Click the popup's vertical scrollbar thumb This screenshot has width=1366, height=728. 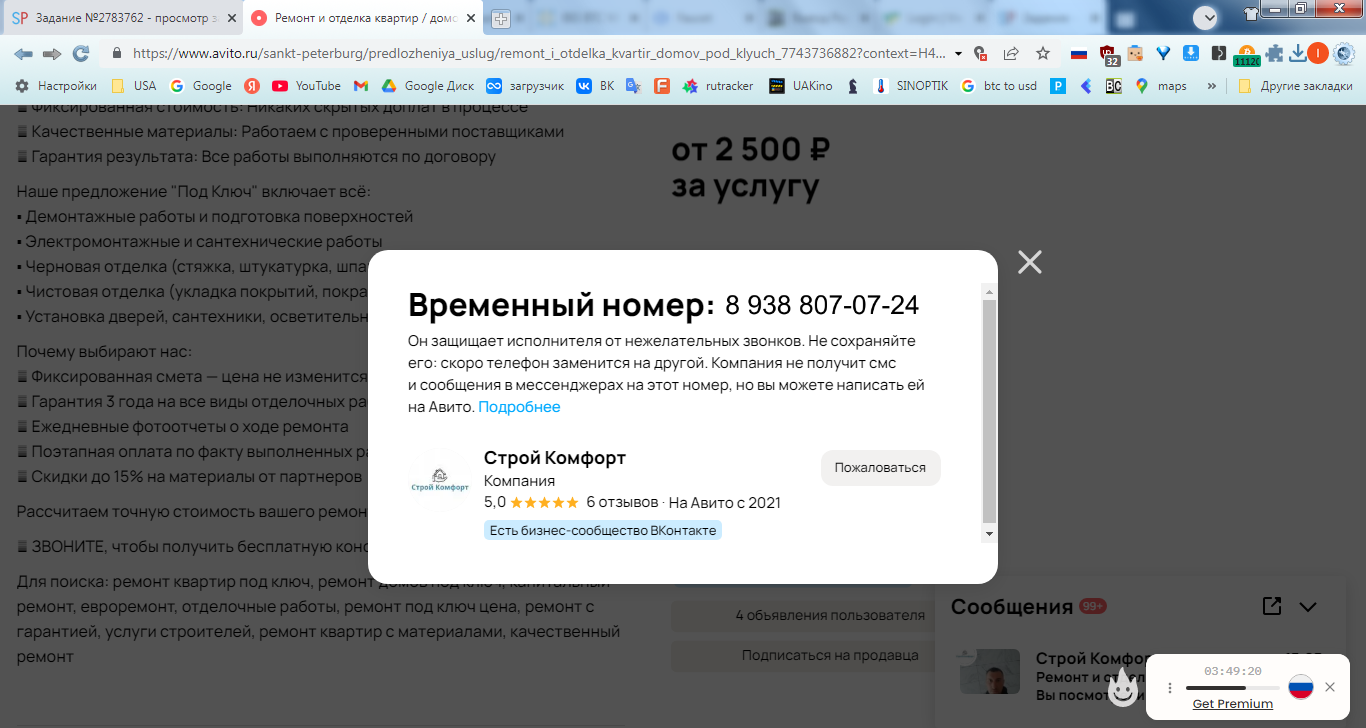tap(990, 411)
